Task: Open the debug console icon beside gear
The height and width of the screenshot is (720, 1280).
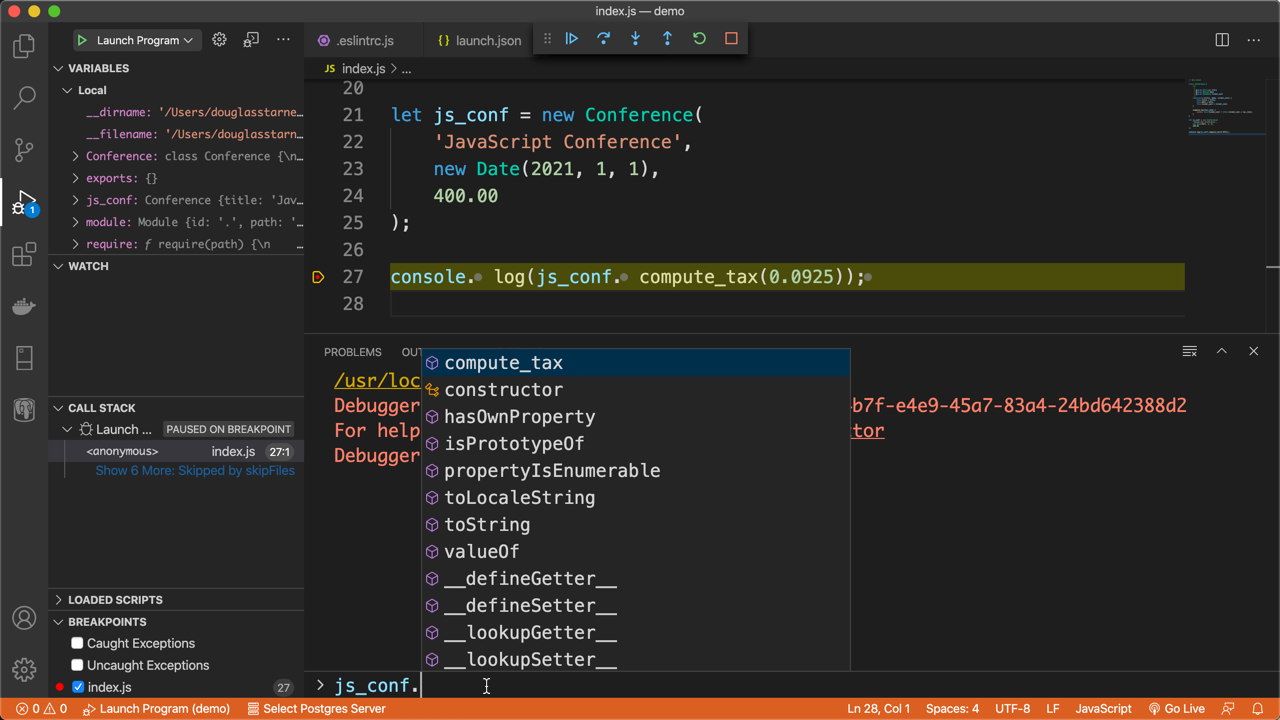Action: 251,40
